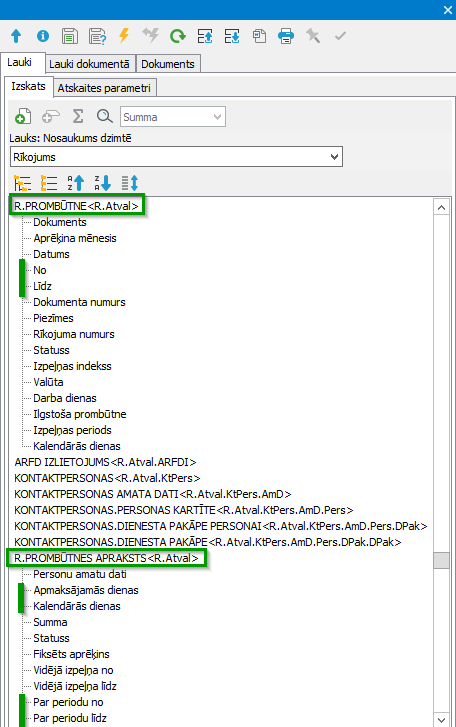Viewport: 456px width, 727px height.
Task: Sort descending with Z-A arrow icon
Action: [x=103, y=183]
